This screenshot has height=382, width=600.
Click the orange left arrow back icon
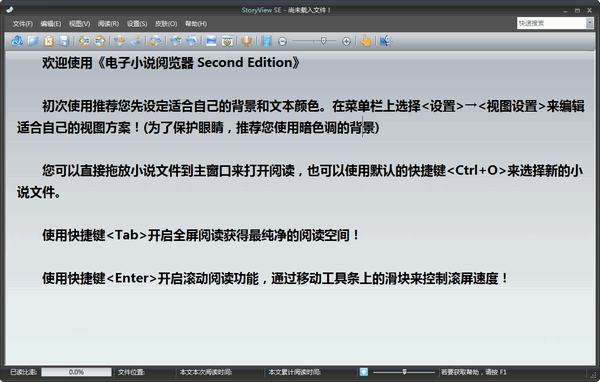[84, 41]
